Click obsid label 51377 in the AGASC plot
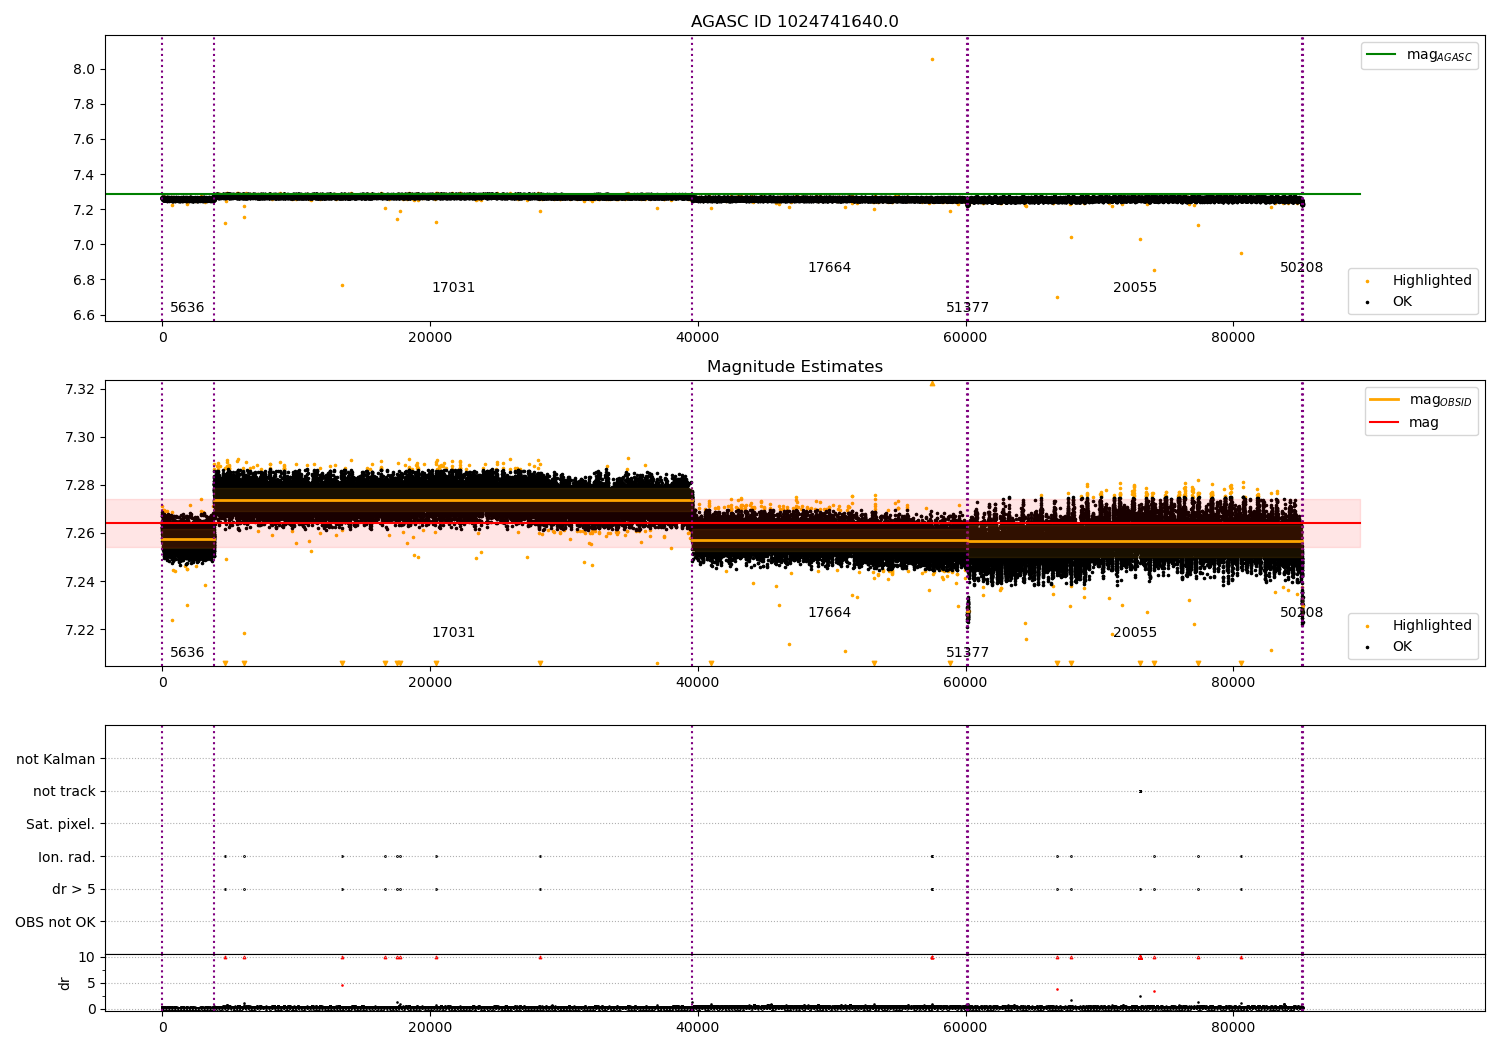 click(967, 308)
